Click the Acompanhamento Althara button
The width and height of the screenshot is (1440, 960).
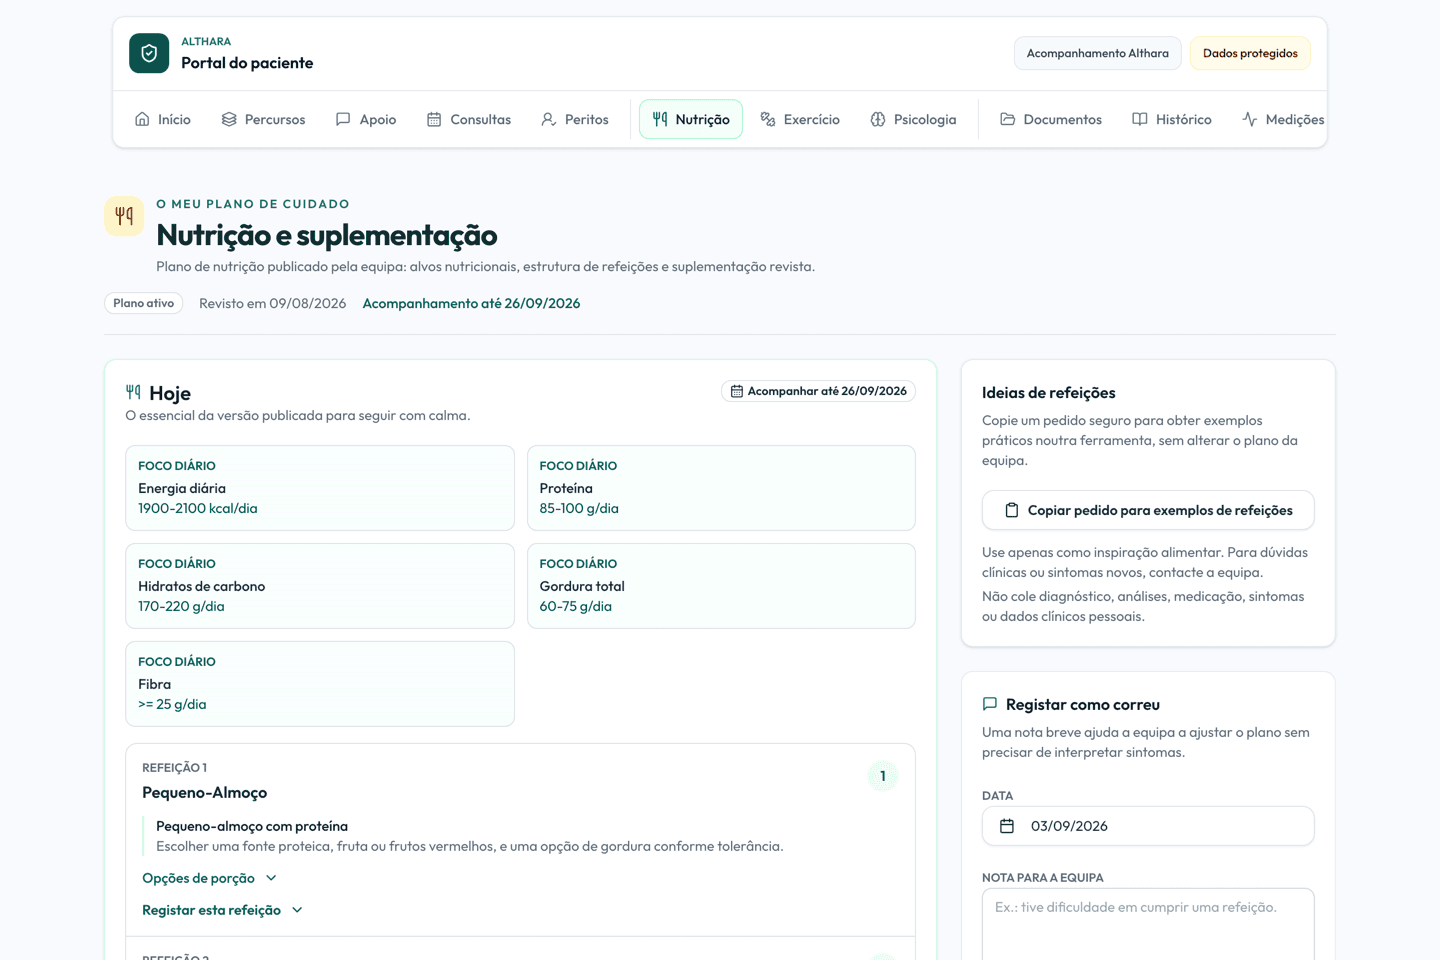tap(1098, 53)
